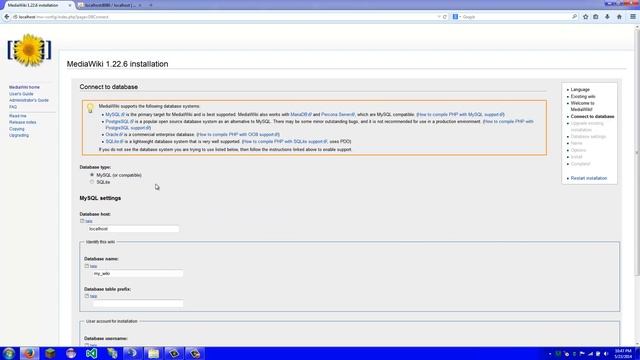Viewport: 640px width, 360px height.
Task: Follow the MariaDB link
Action: click(301, 115)
